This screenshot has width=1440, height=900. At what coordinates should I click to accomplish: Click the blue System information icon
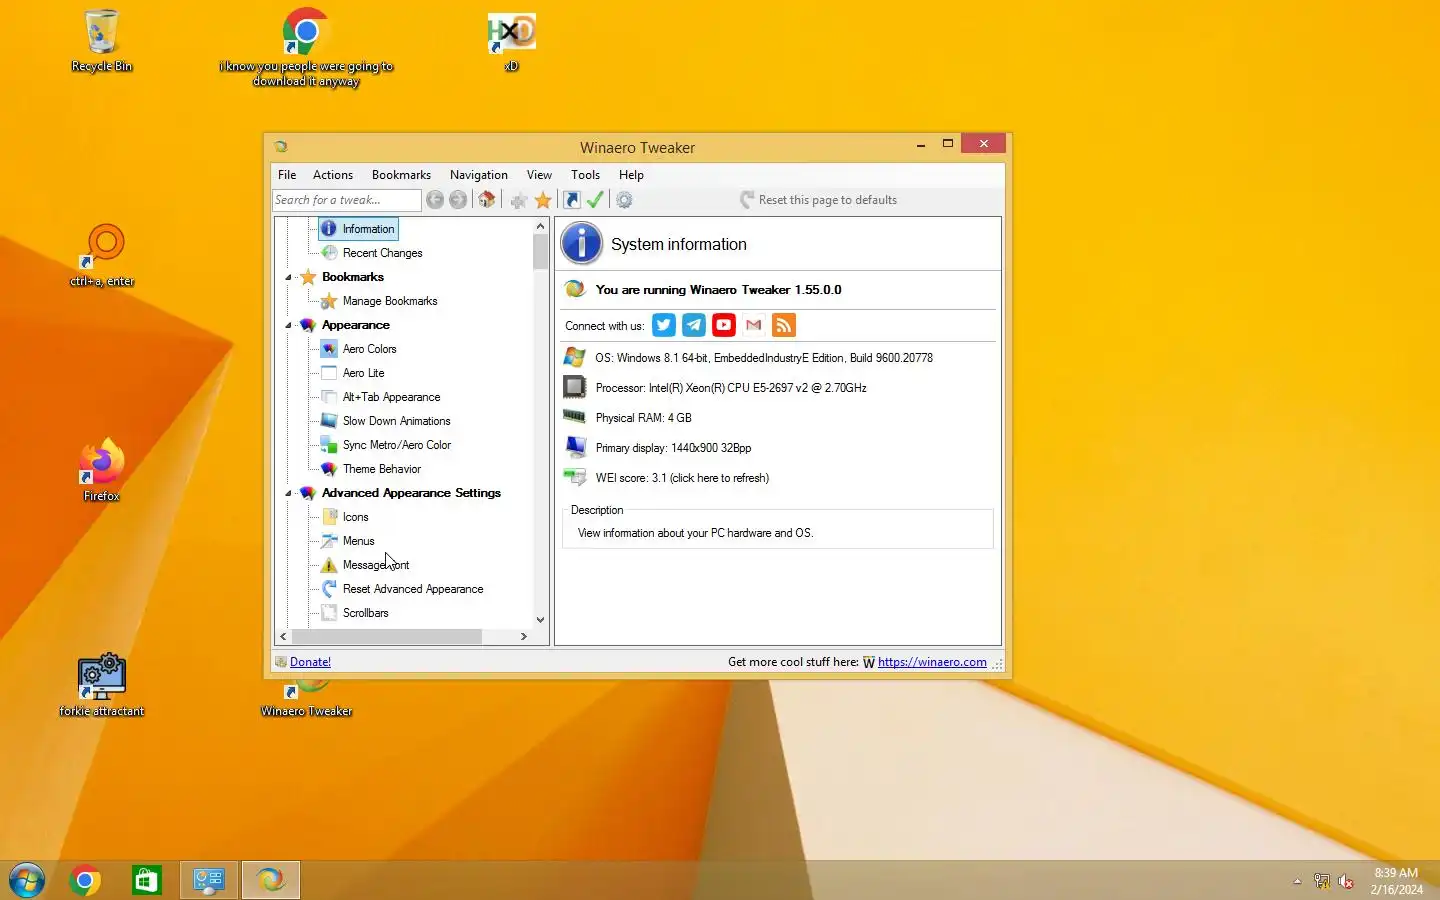581,244
